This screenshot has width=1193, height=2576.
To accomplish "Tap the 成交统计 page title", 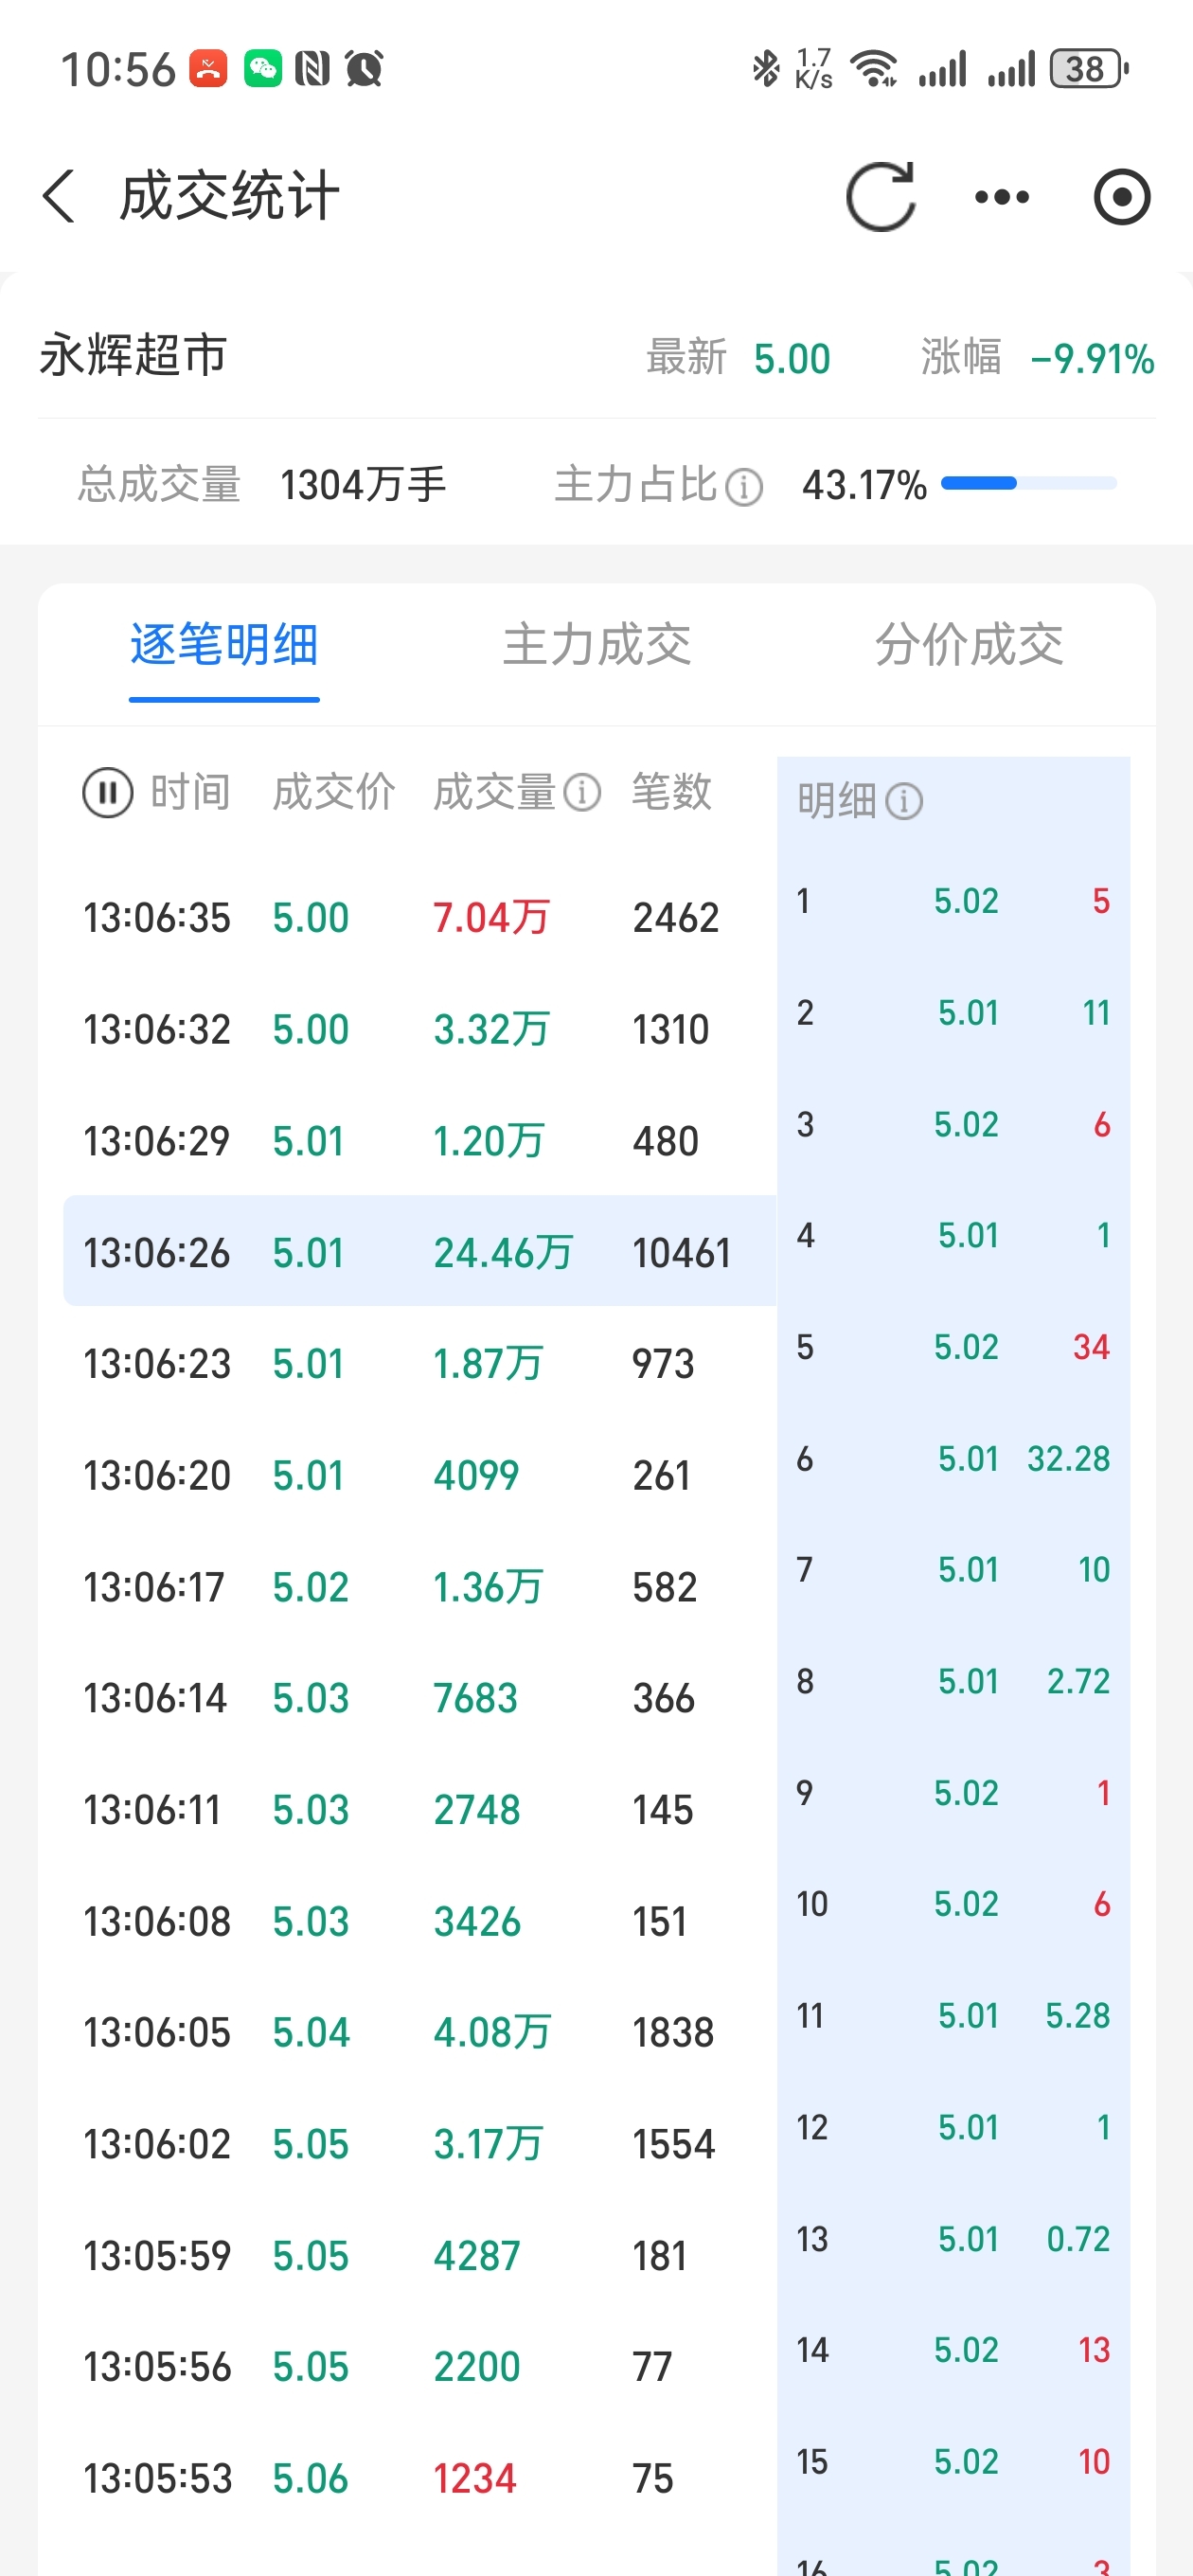I will (x=230, y=196).
